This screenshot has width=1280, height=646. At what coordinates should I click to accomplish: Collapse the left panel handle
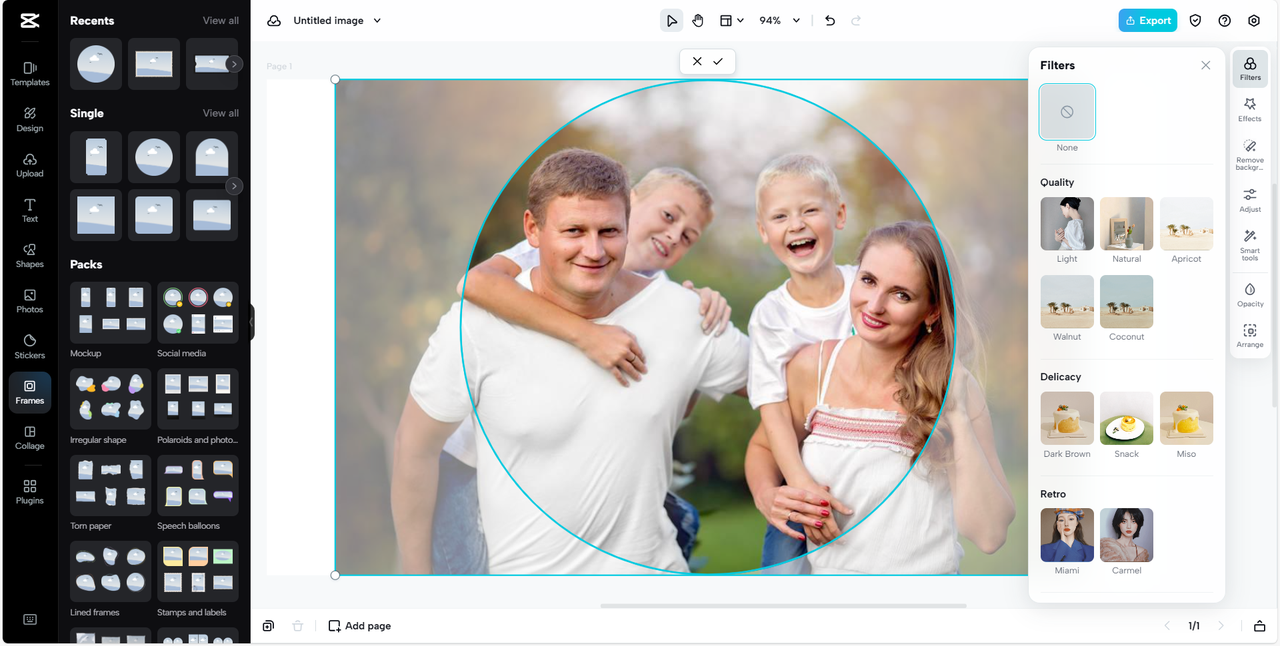pos(252,323)
